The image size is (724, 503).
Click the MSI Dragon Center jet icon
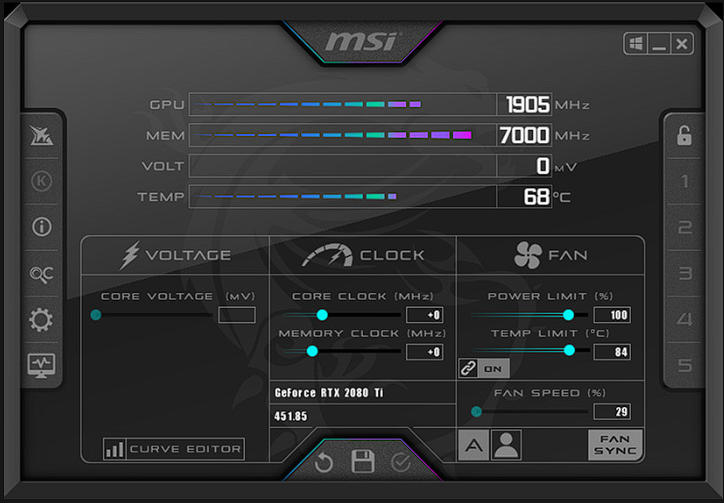coord(42,135)
